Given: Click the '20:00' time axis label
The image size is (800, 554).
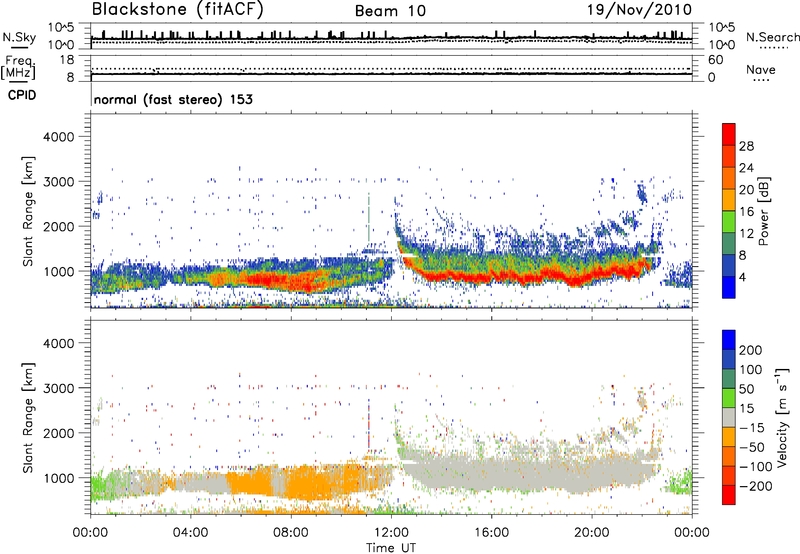Looking at the screenshot, I should 591,533.
